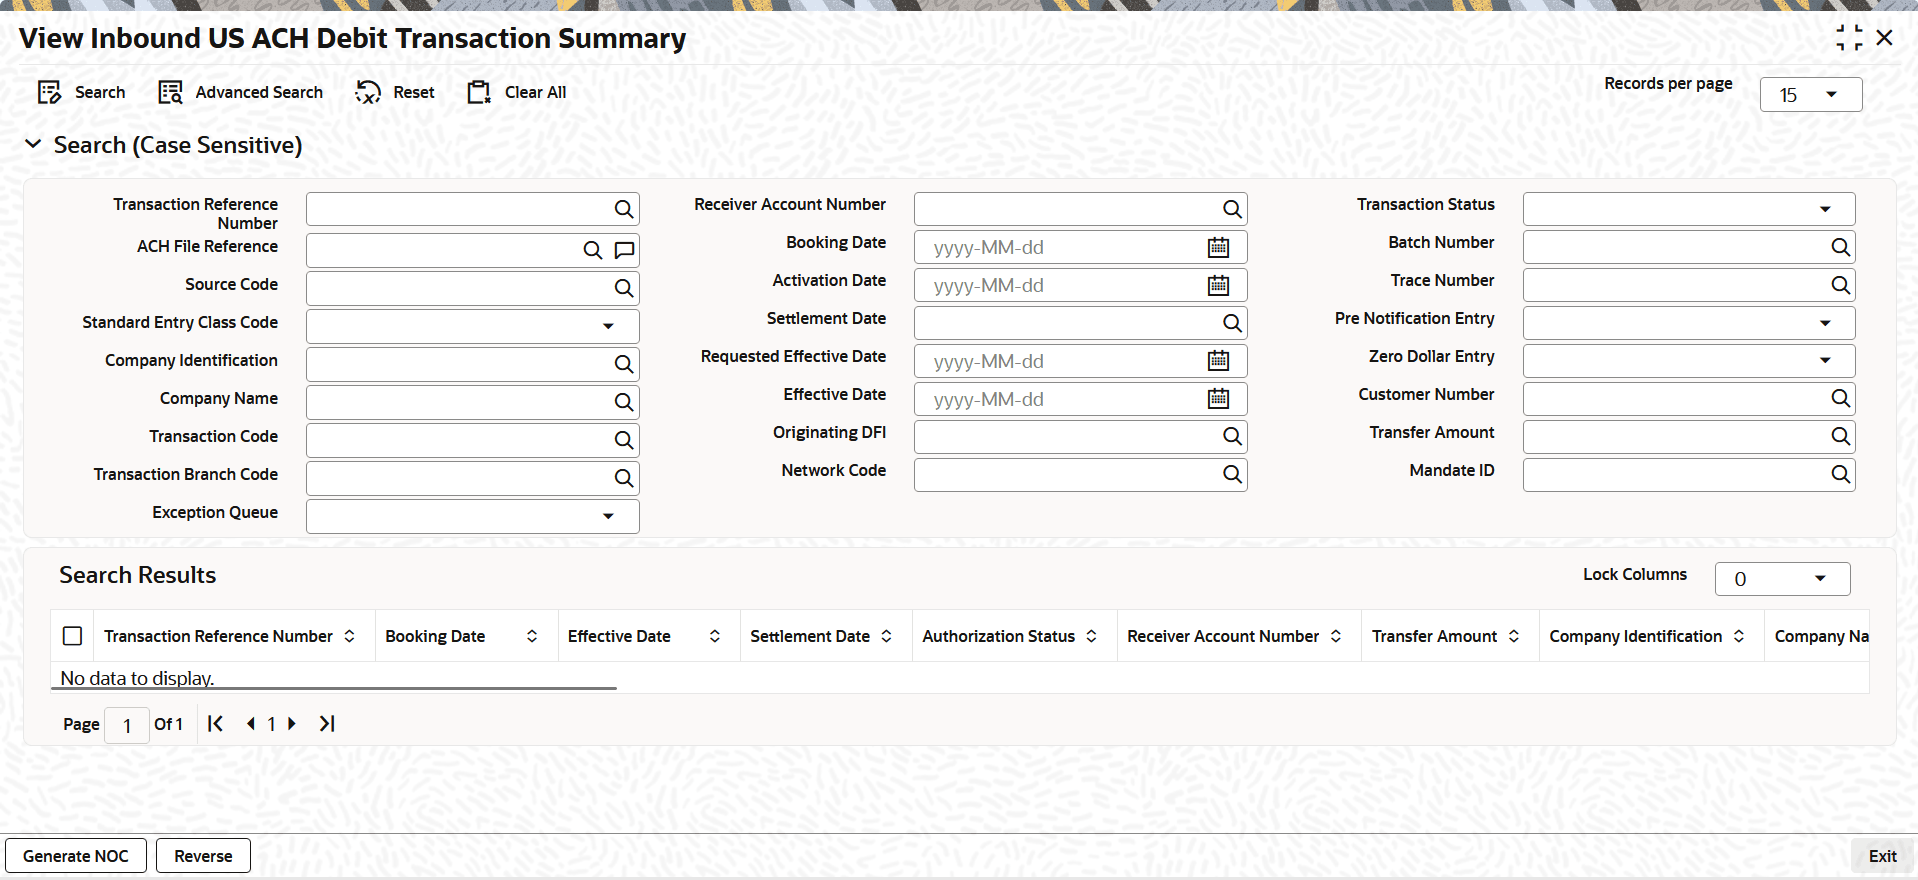
Task: Open Effective Date calendar picker
Action: pyautogui.click(x=1218, y=399)
